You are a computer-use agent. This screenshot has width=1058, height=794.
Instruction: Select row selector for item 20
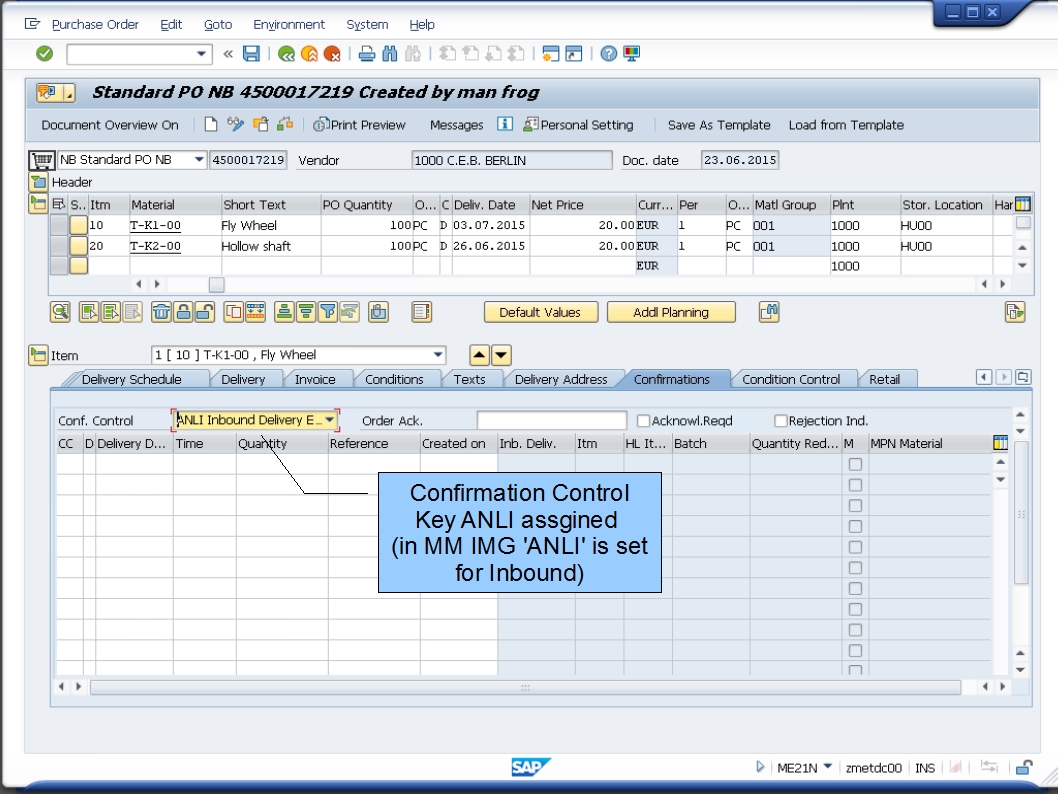[59, 246]
